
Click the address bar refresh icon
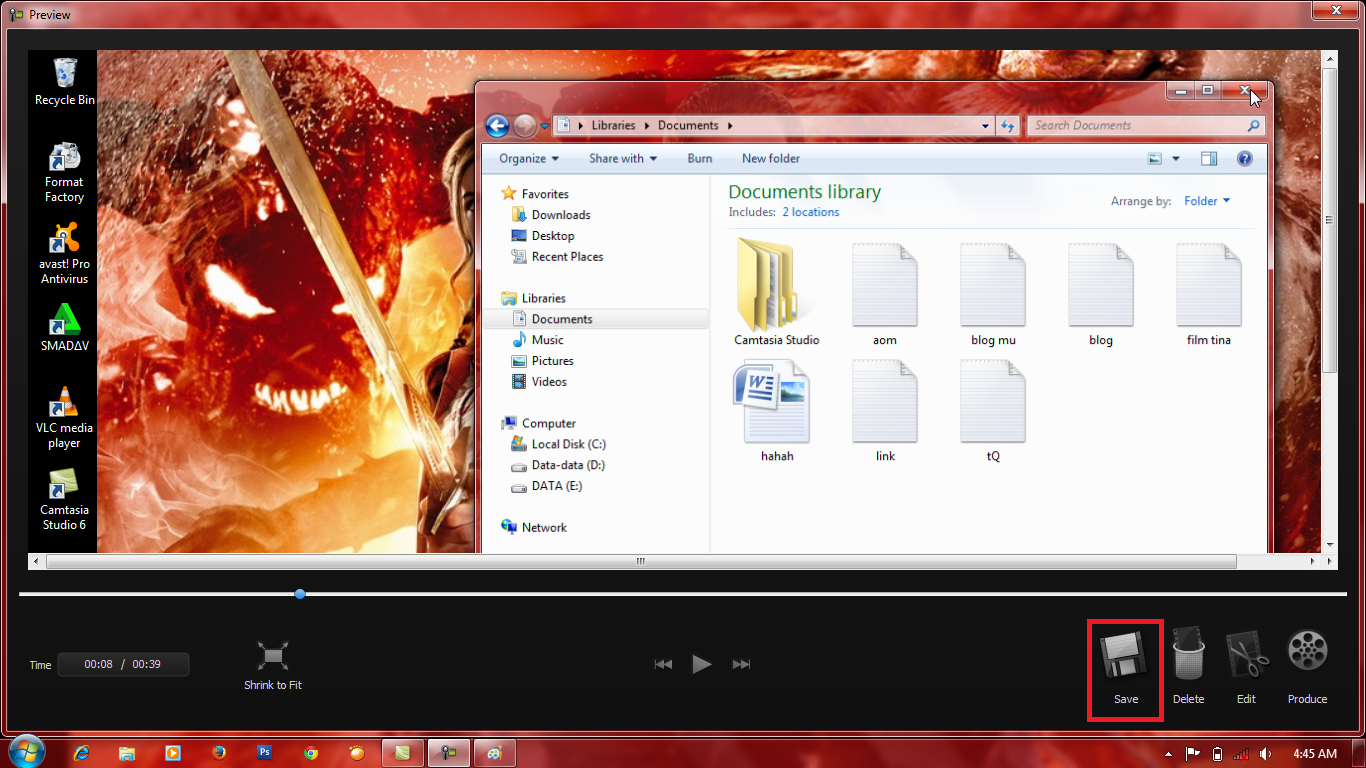(x=1007, y=126)
